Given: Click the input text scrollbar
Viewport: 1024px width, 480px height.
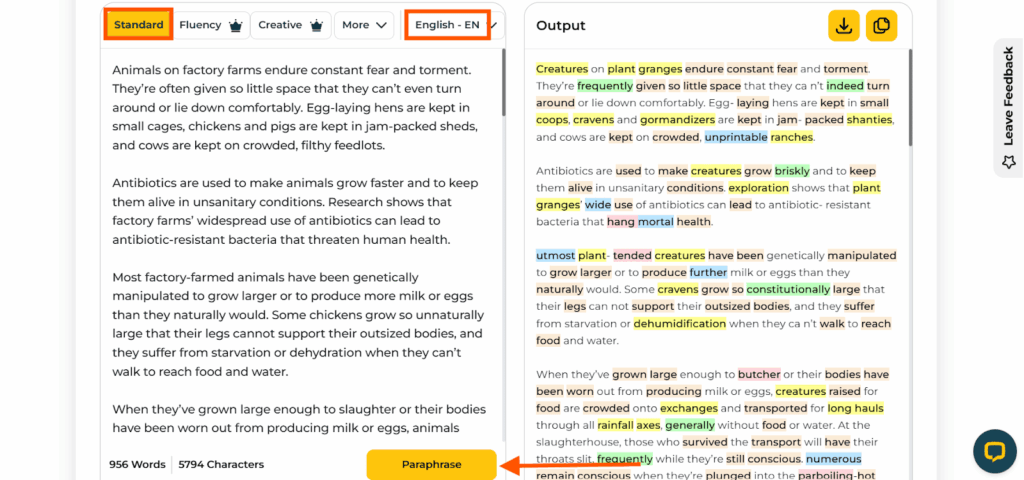Looking at the screenshot, I should point(502,83).
